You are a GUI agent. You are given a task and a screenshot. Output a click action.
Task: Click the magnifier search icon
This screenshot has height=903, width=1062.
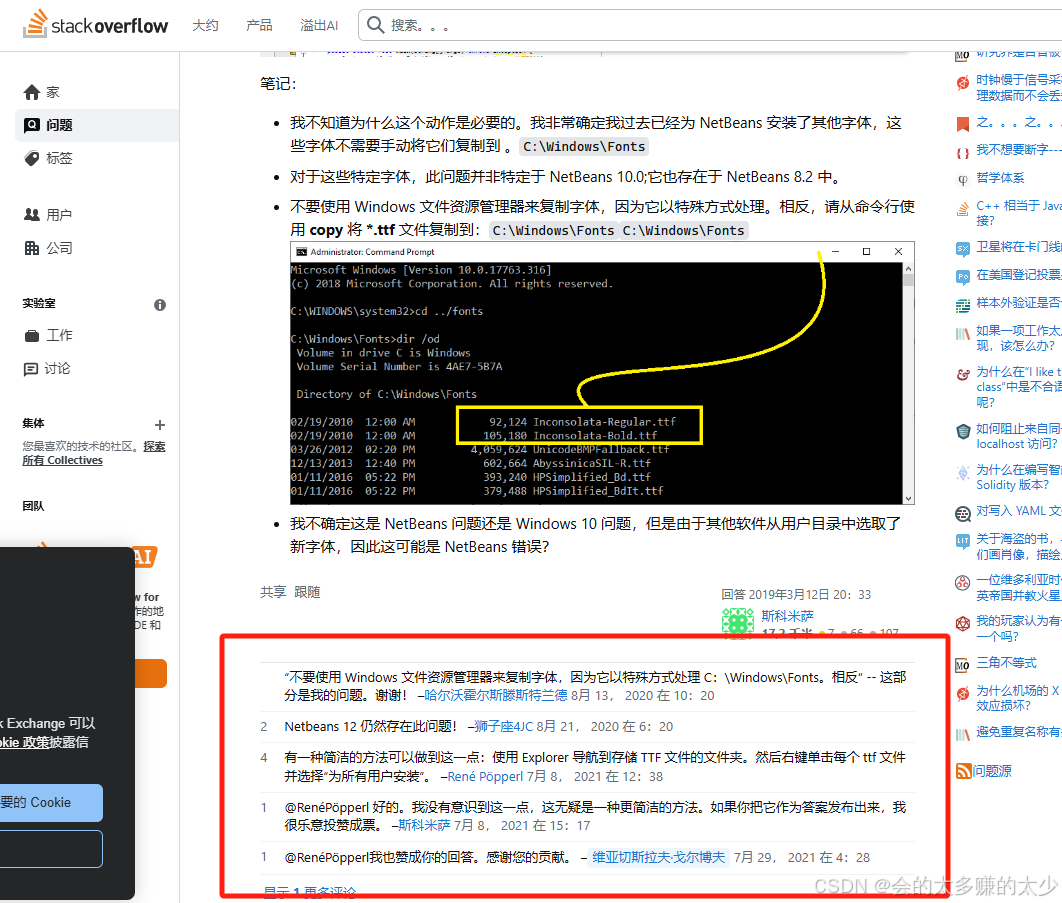[x=375, y=25]
